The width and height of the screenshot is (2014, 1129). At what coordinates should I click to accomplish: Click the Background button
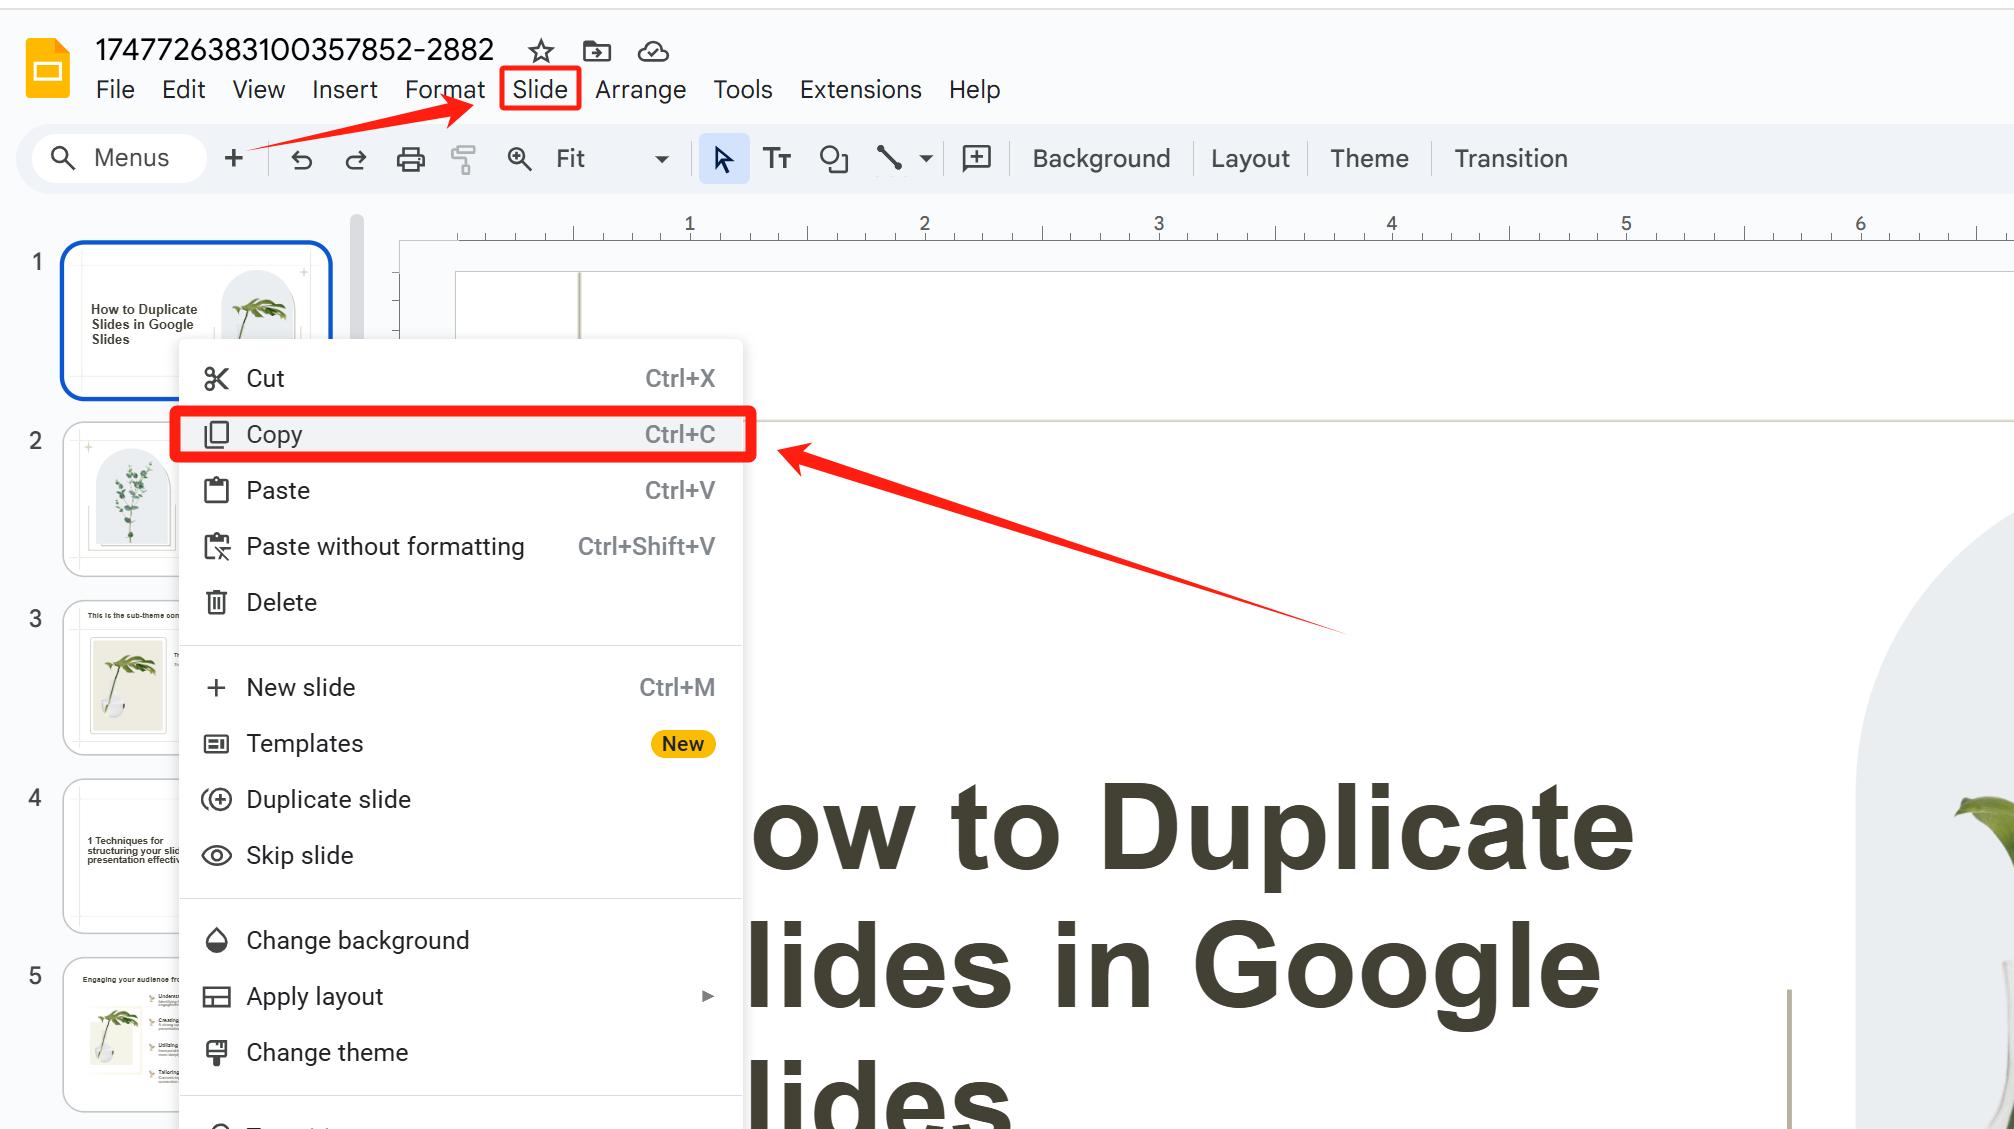tap(1101, 159)
